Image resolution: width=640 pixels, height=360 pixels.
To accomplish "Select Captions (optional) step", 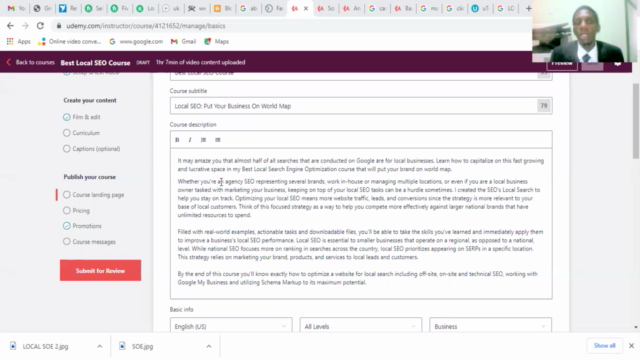I will [91, 149].
